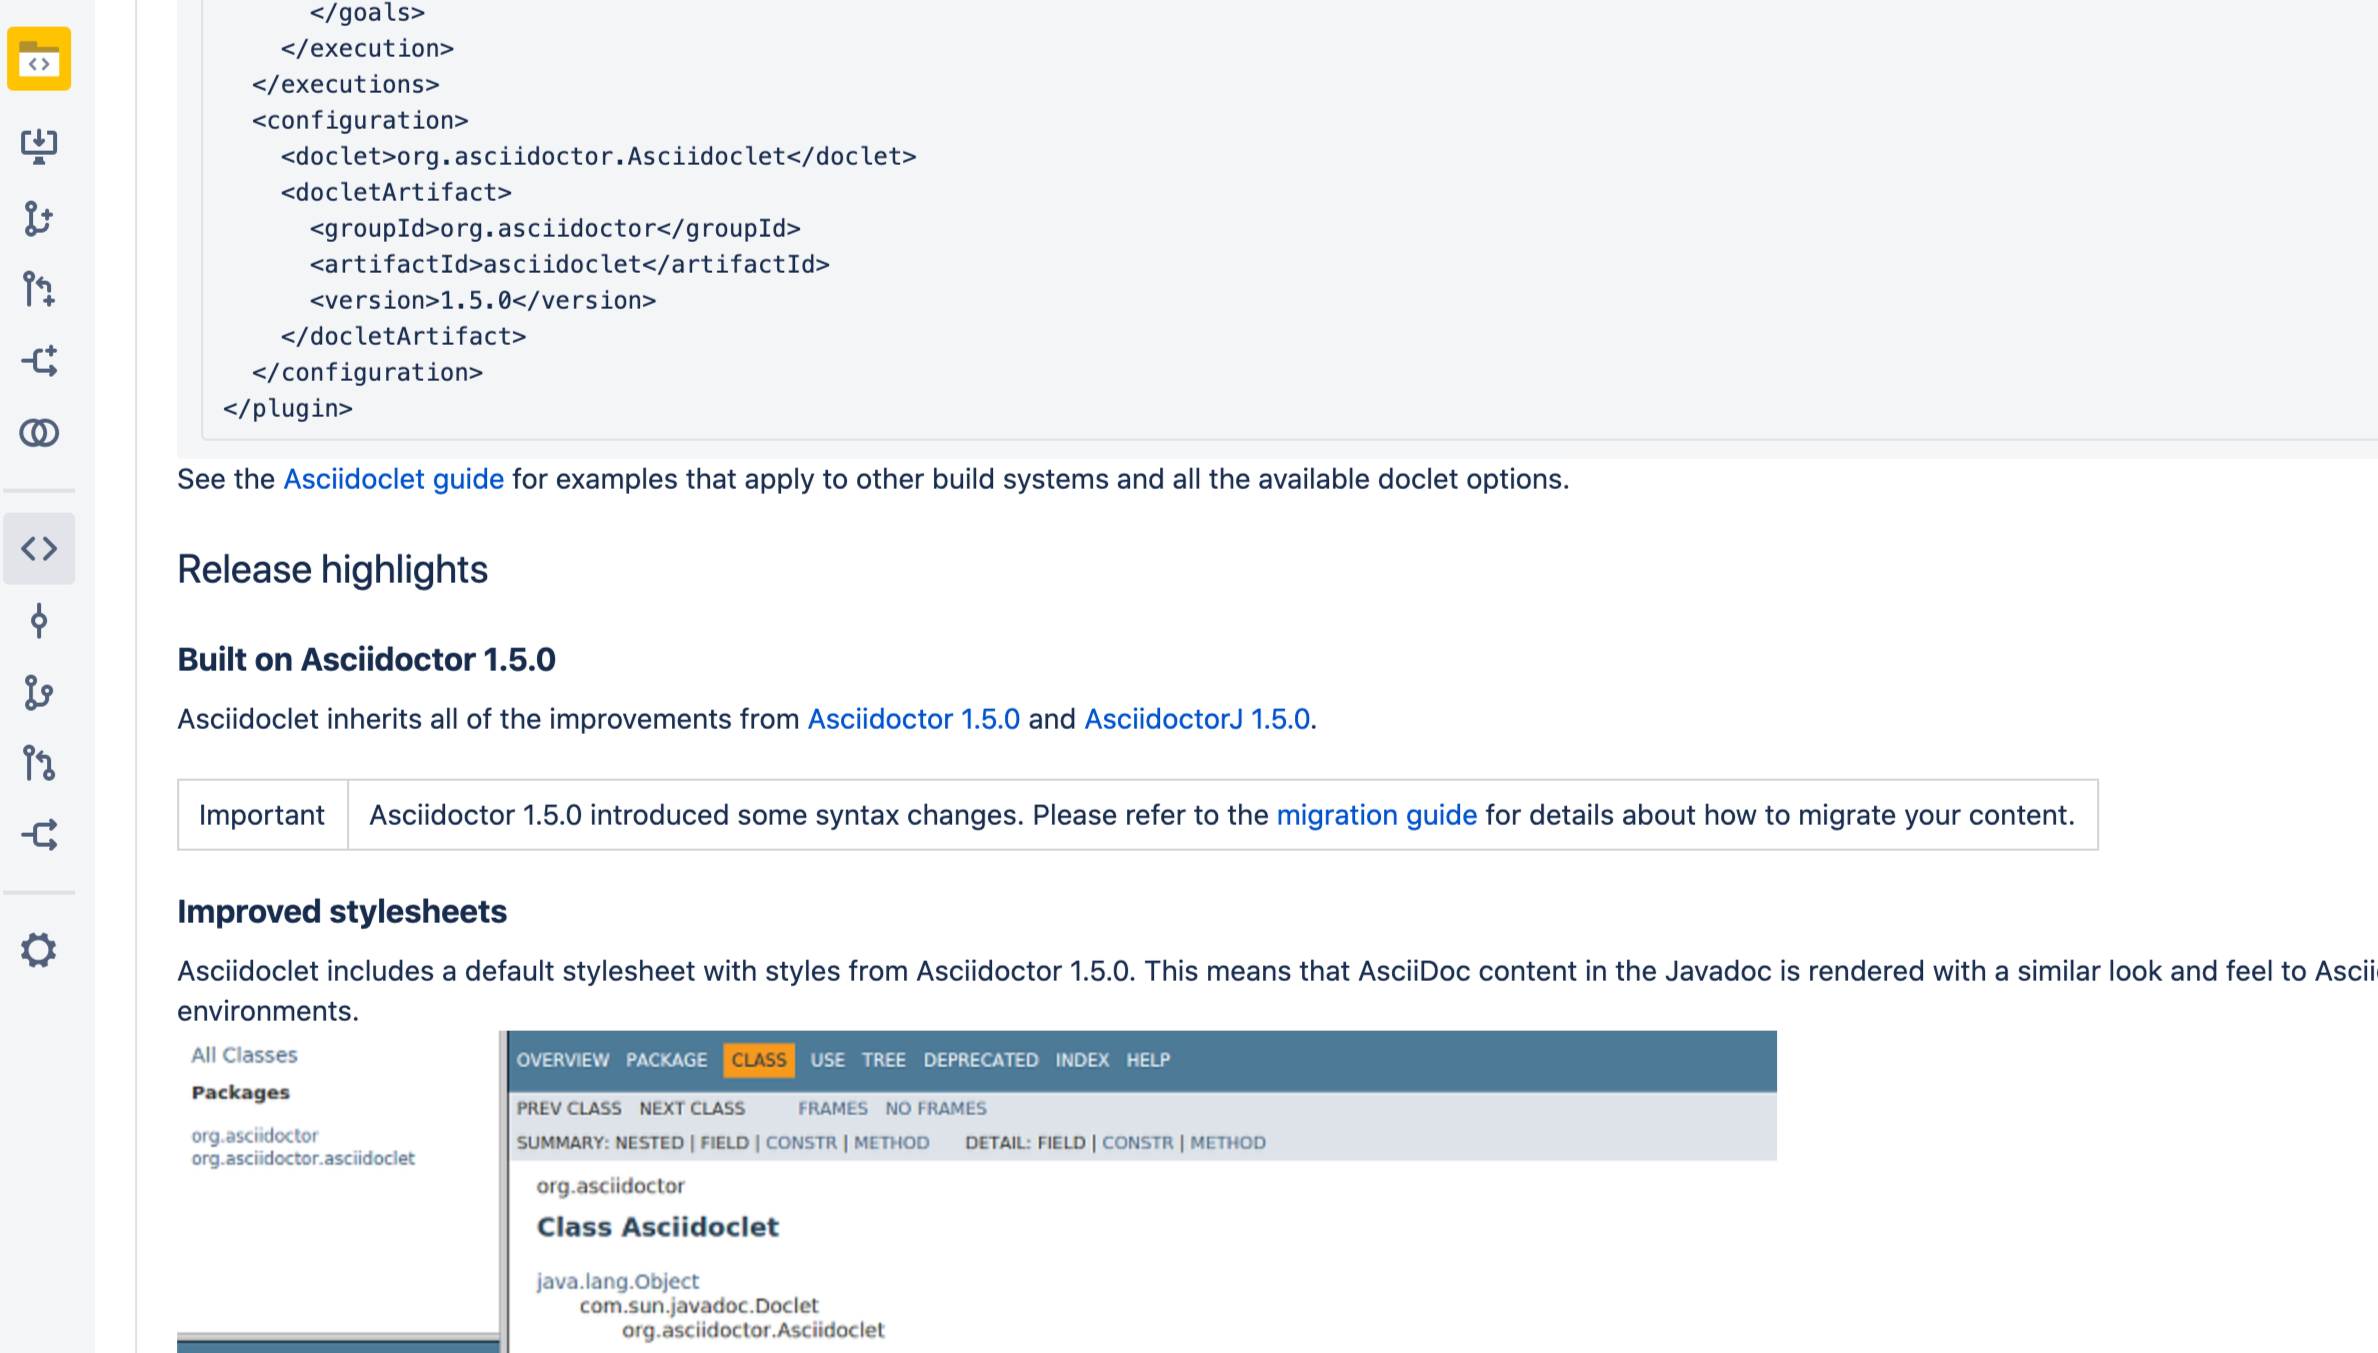This screenshot has width=2378, height=1353.
Task: Open the AsciidoctorJ 1.5.0 link
Action: (1197, 719)
